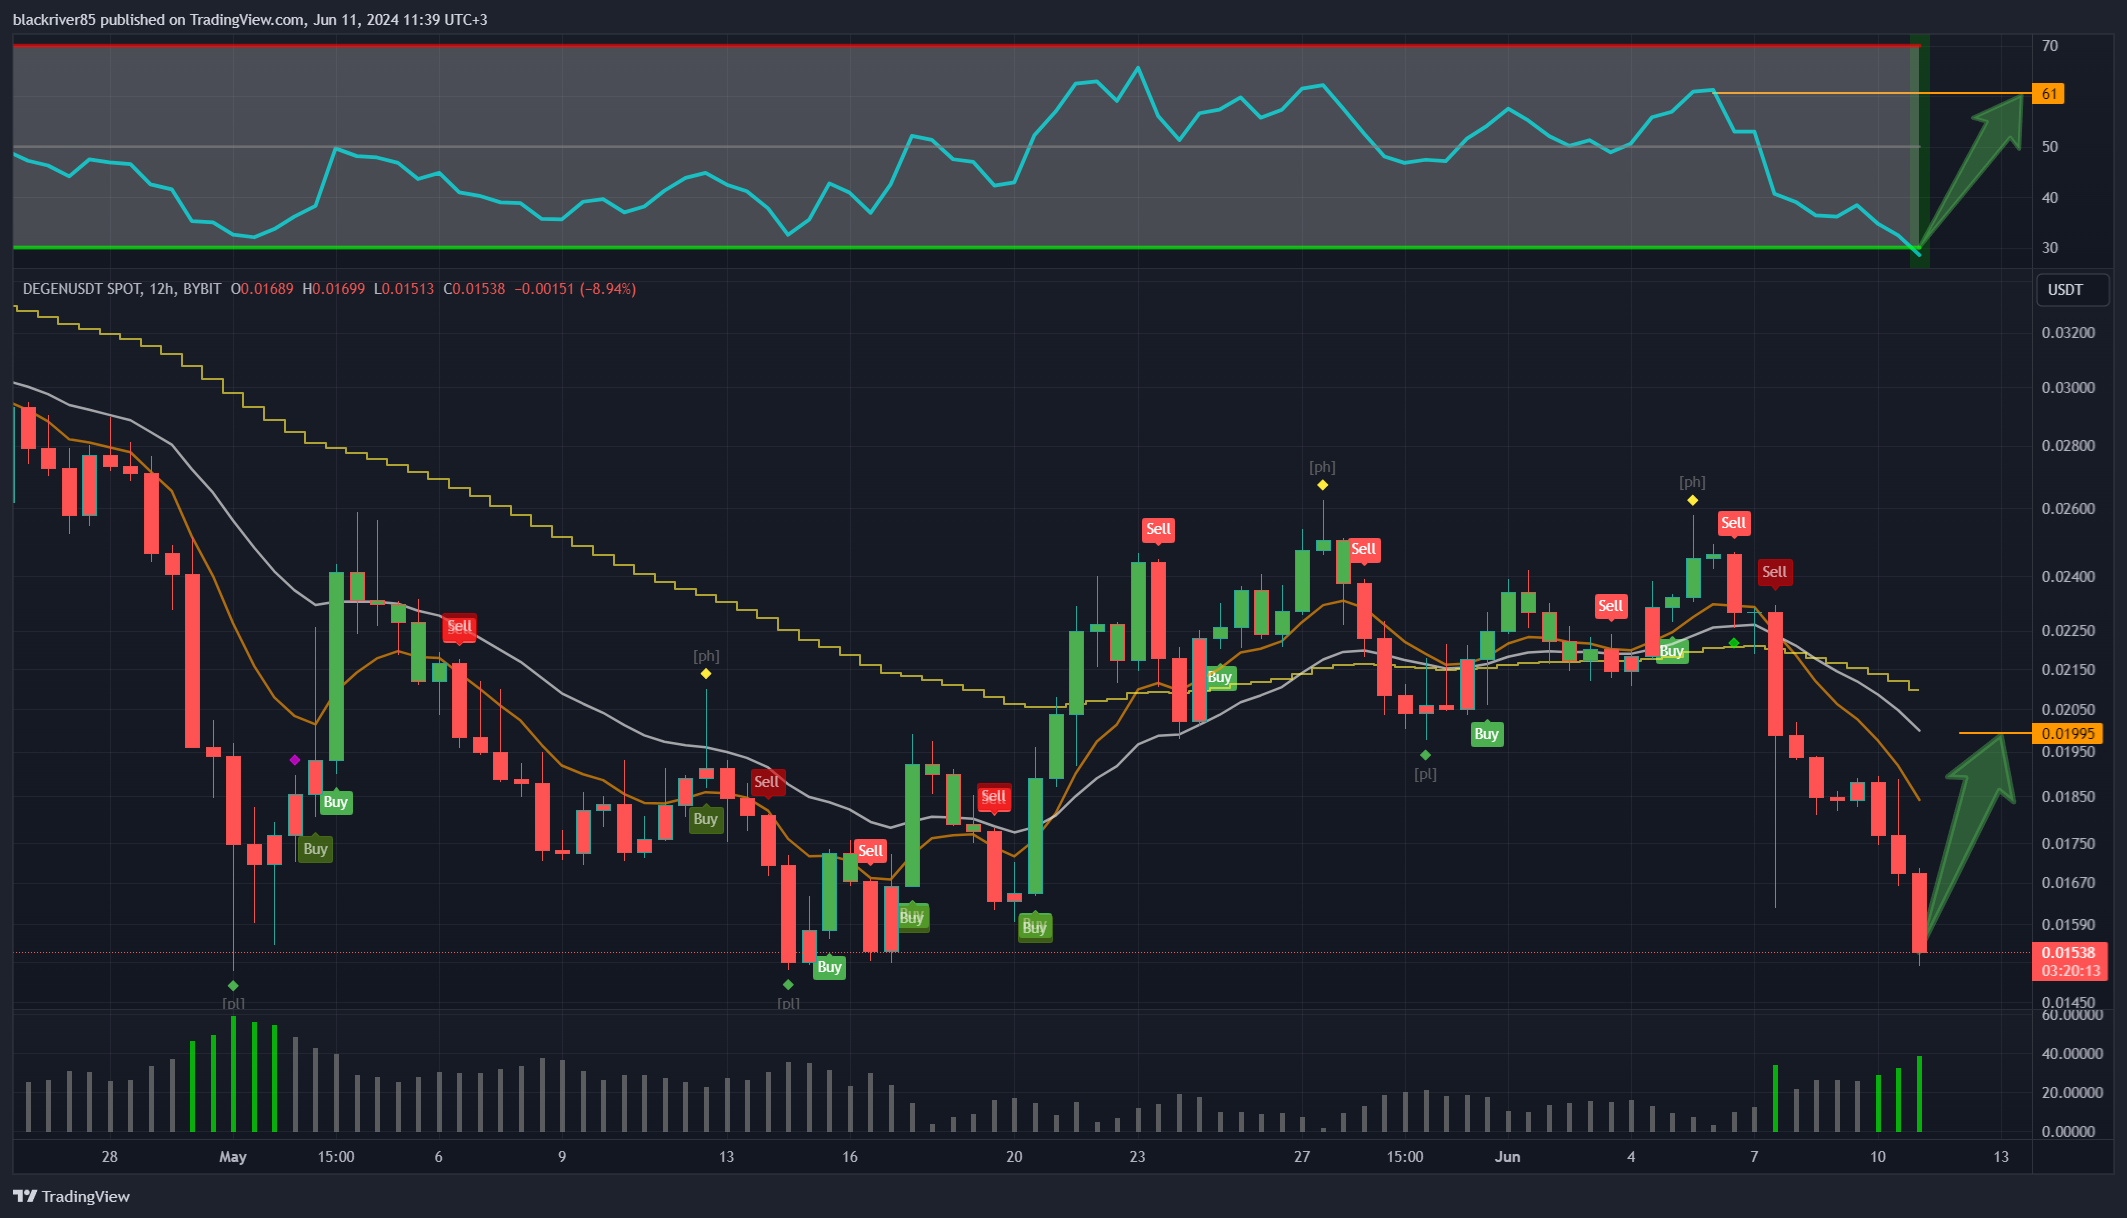Click the 23 date on time axis
Screen dimensions: 2127x1218
pyautogui.click(x=1138, y=1157)
